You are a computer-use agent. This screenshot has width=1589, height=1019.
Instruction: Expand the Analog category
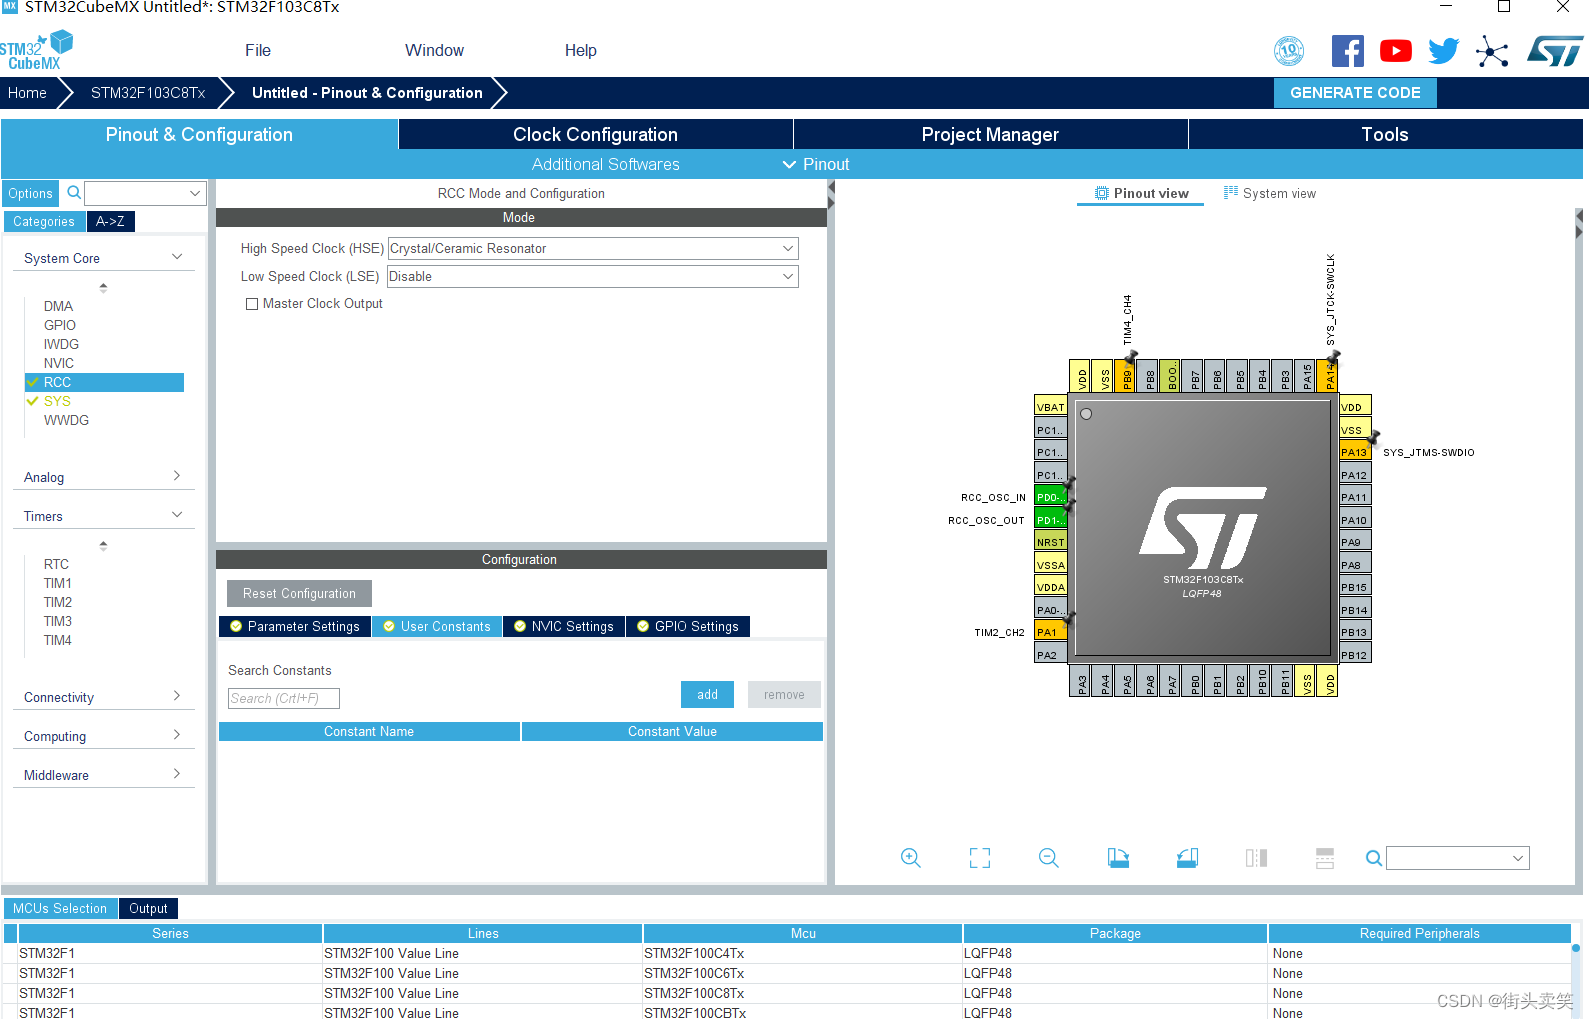coord(103,477)
